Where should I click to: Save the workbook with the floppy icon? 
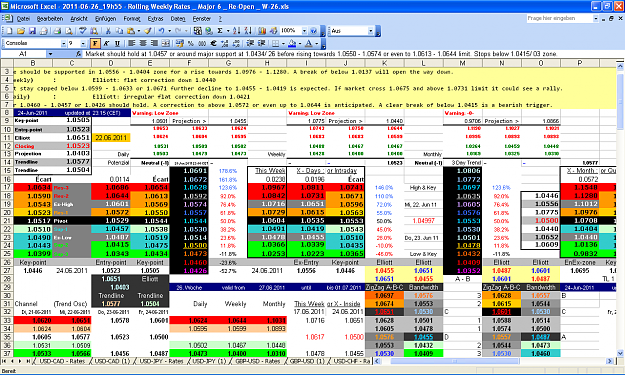tap(32, 31)
